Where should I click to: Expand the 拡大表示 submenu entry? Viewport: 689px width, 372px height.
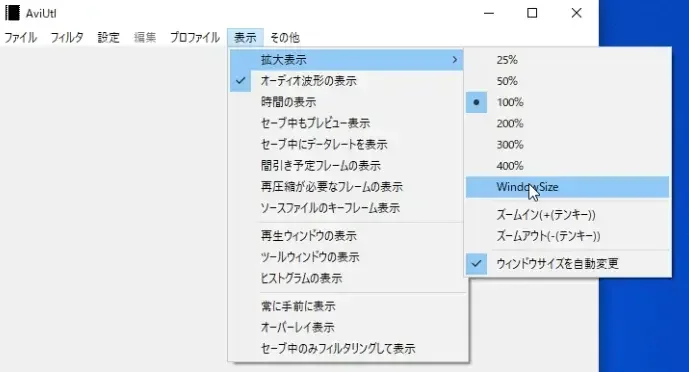click(347, 60)
